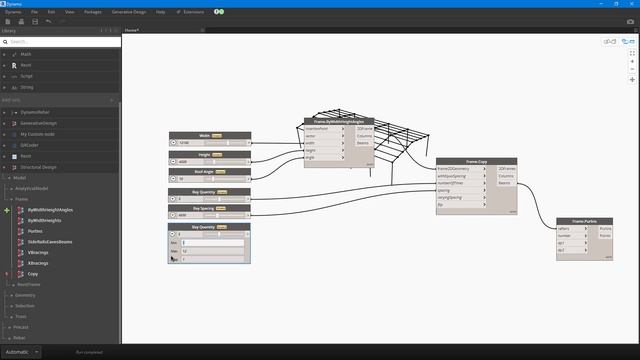Click the green plus next to ByWidthHeightAngles

[7, 210]
